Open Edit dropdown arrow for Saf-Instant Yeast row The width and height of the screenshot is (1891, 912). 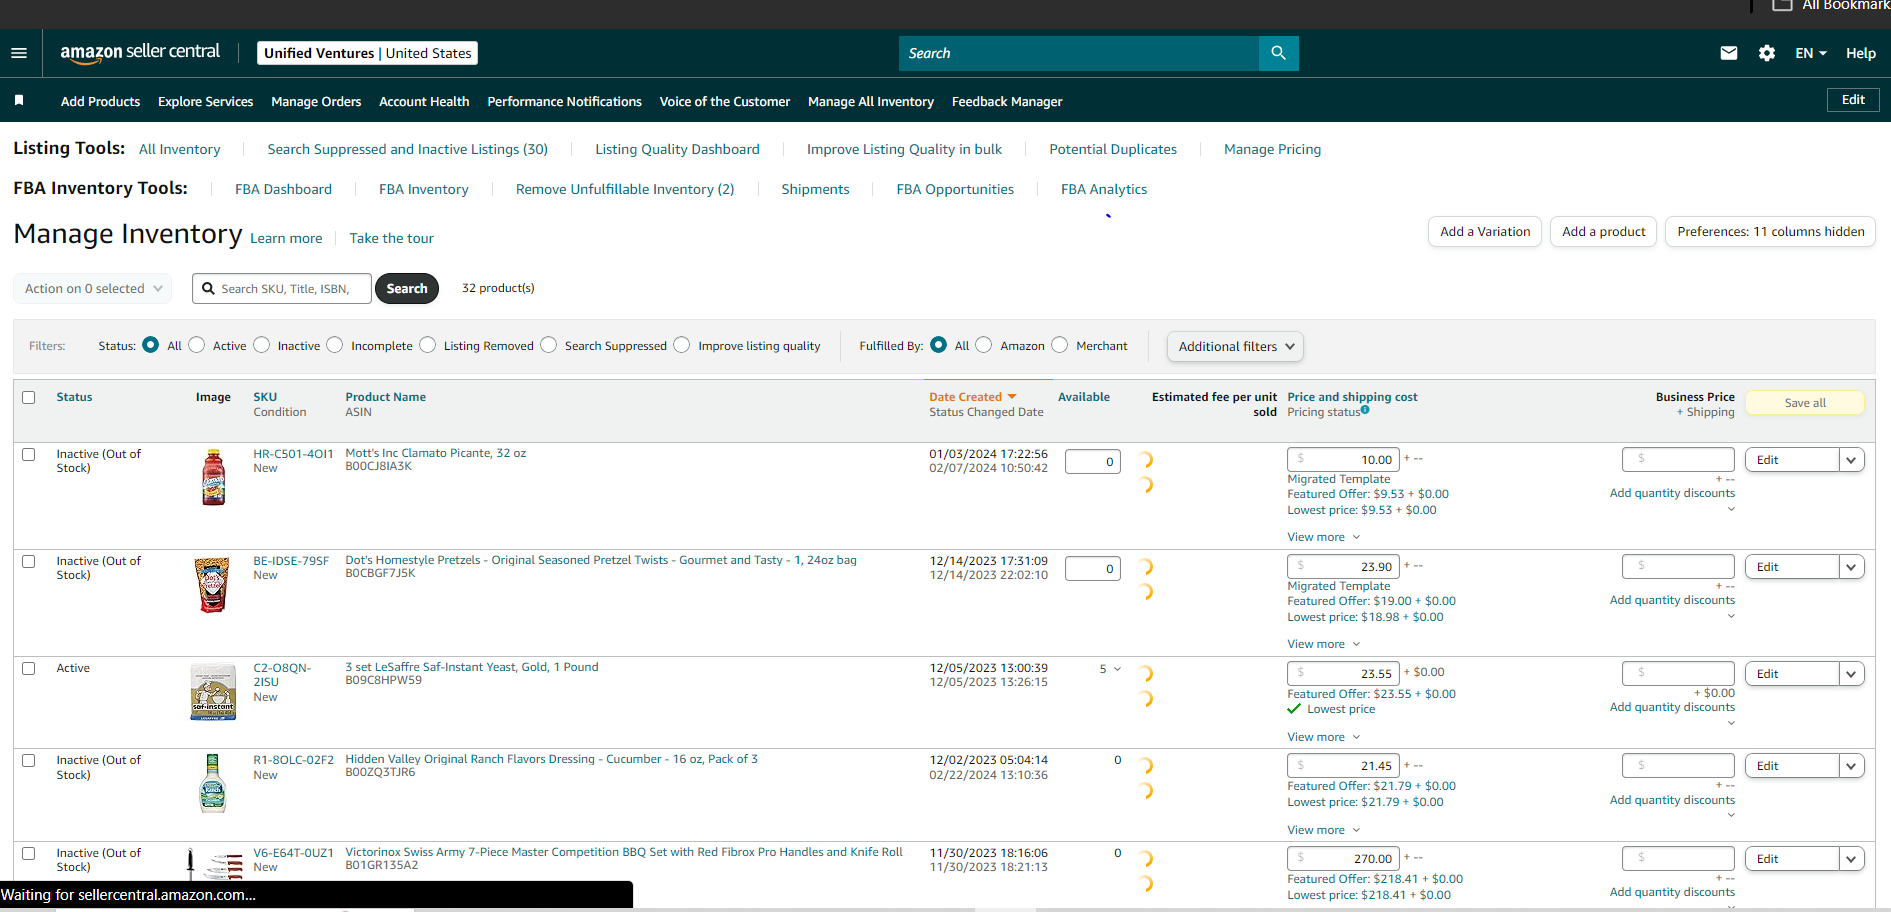tap(1852, 674)
